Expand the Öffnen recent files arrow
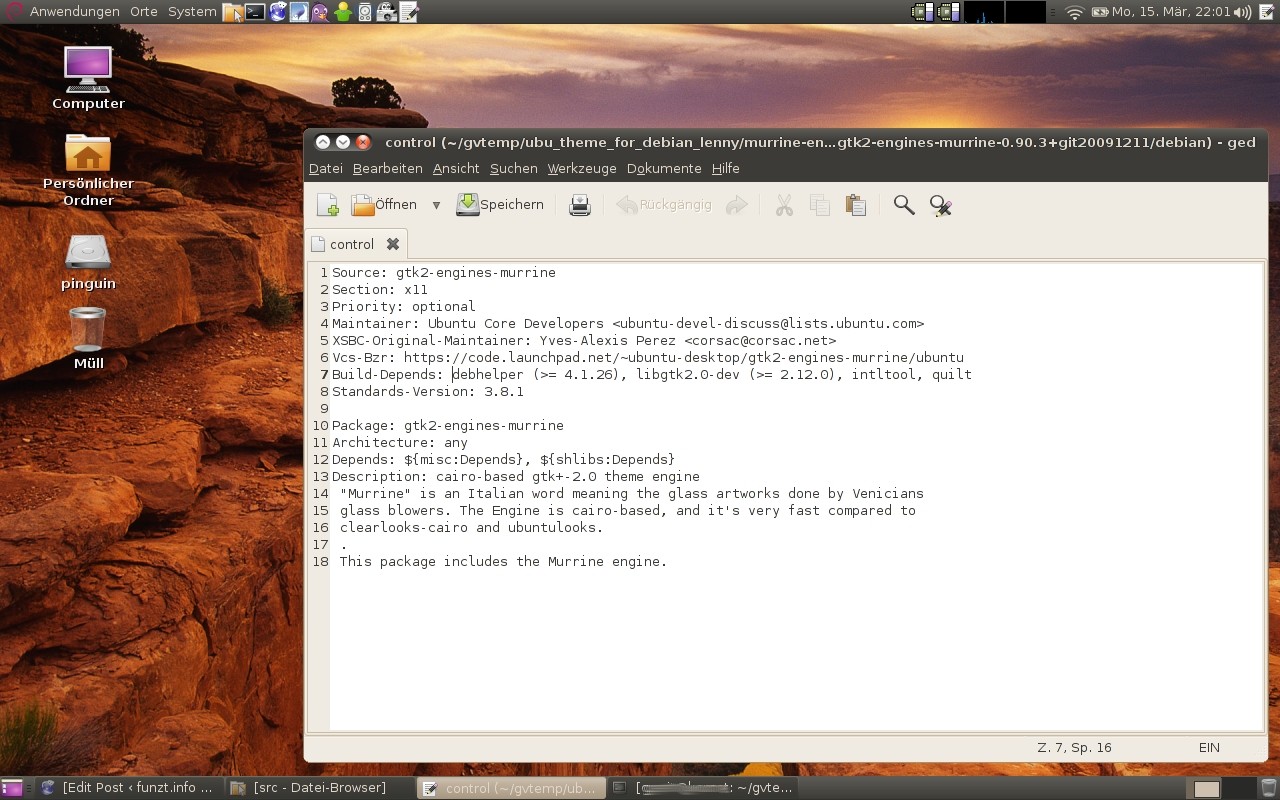The image size is (1280, 800). (436, 205)
